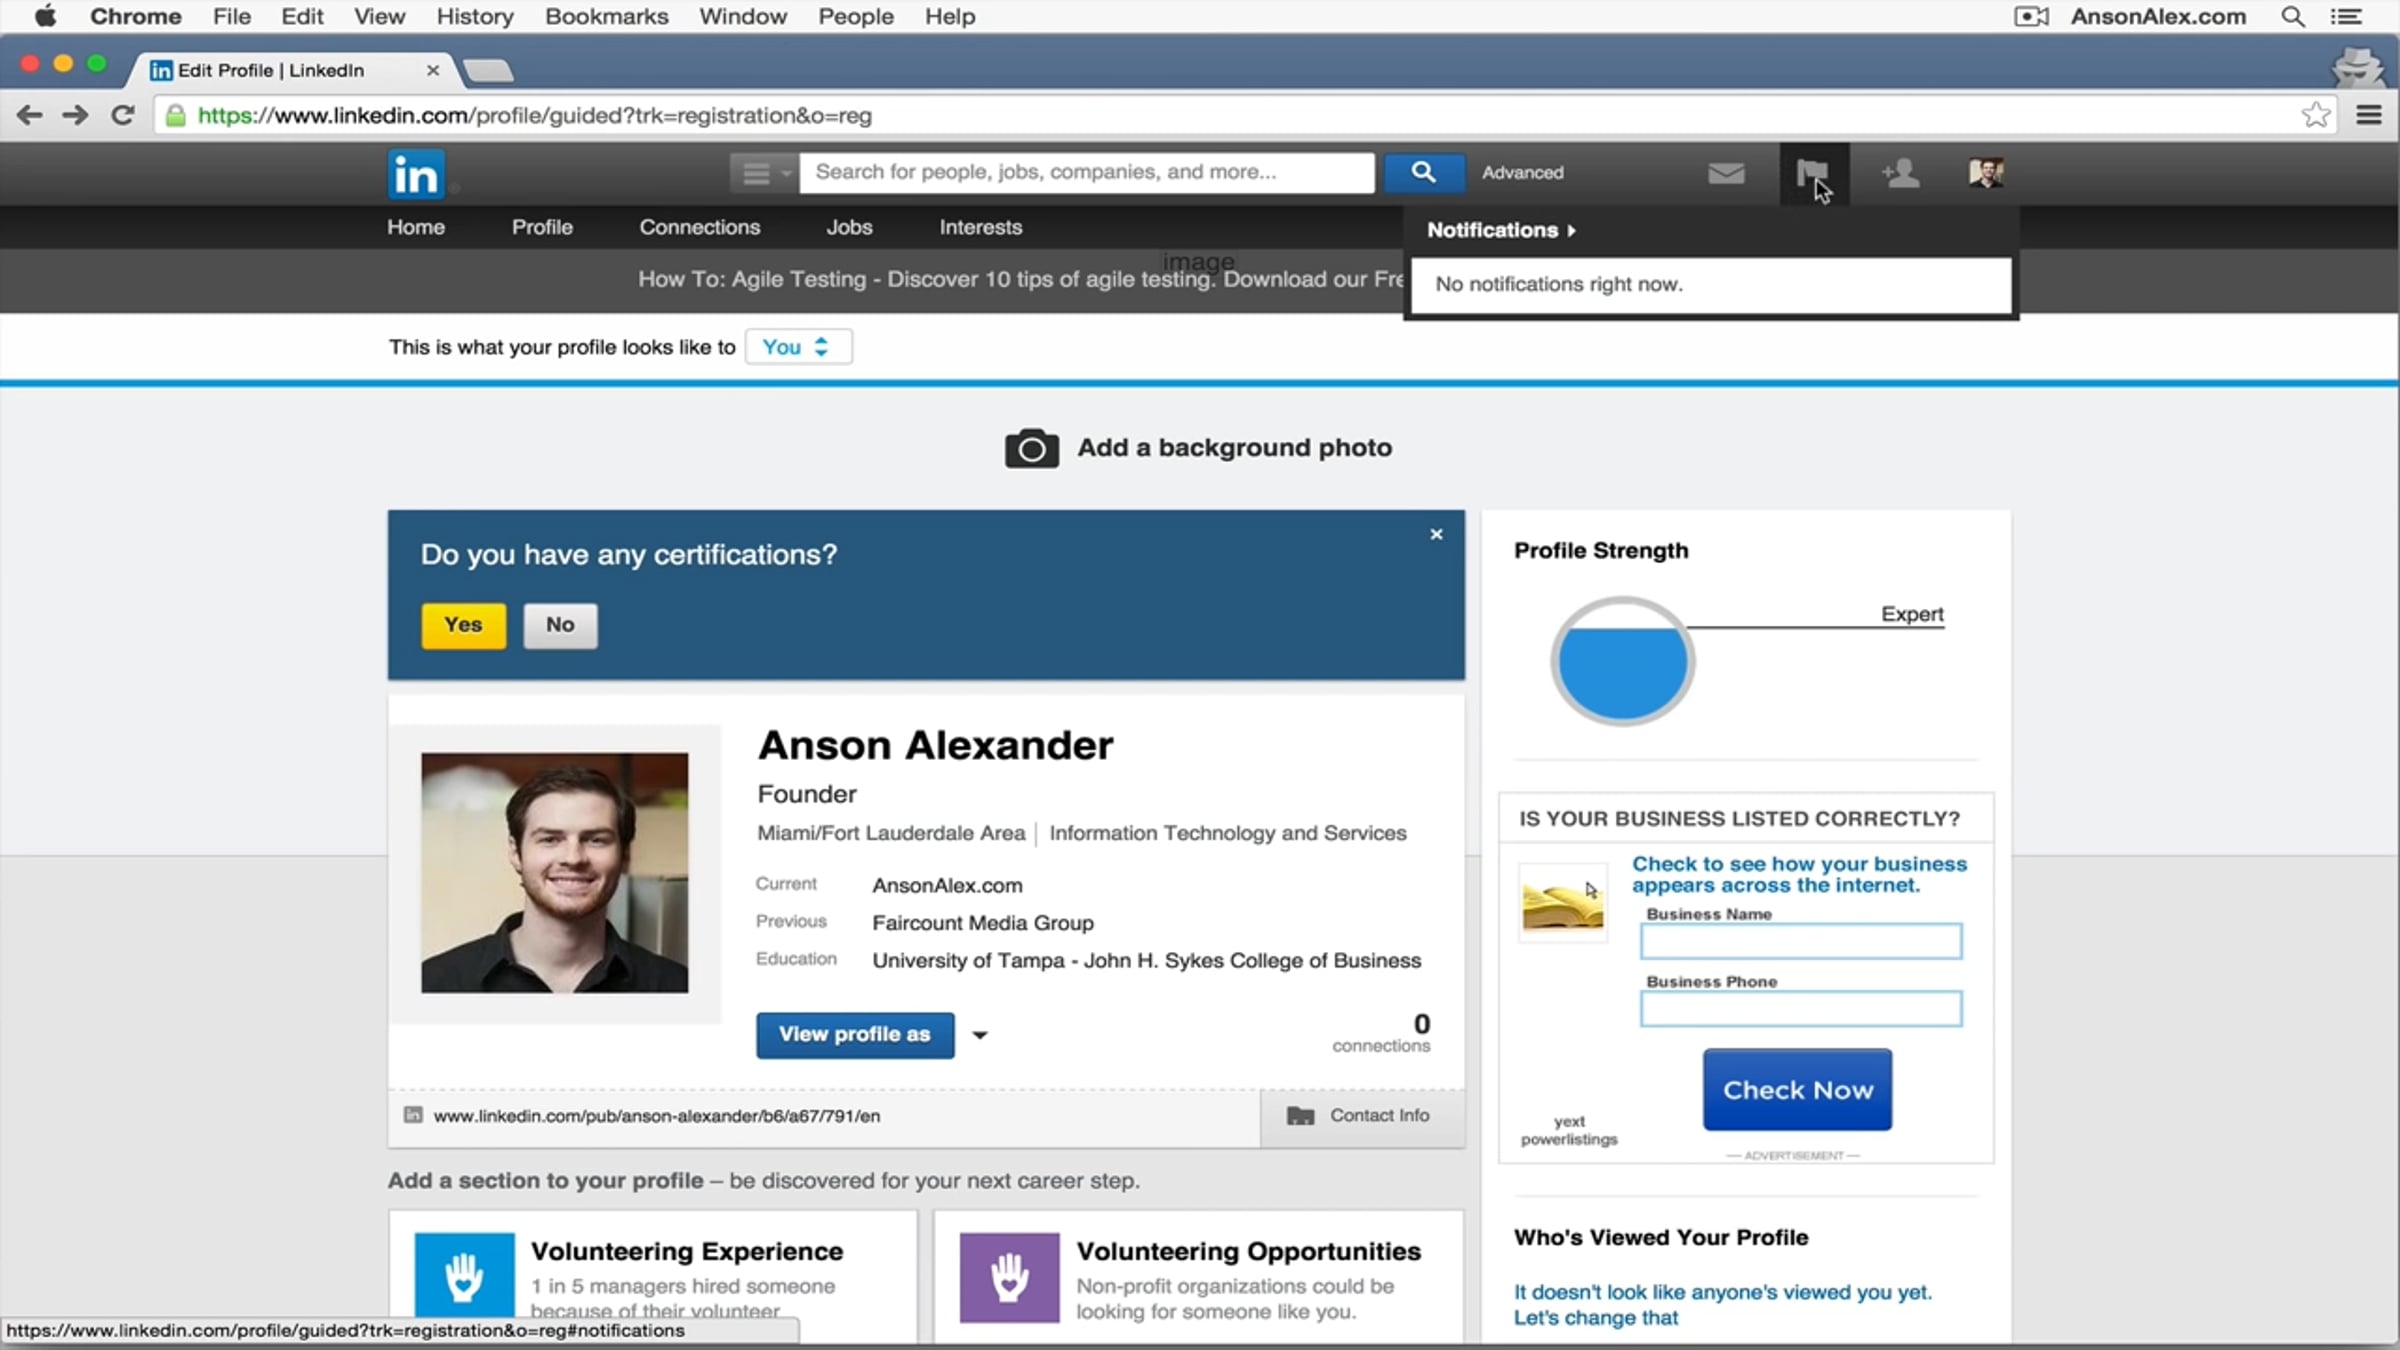Click the Check Now button
Image resolution: width=2400 pixels, height=1350 pixels.
1797,1090
